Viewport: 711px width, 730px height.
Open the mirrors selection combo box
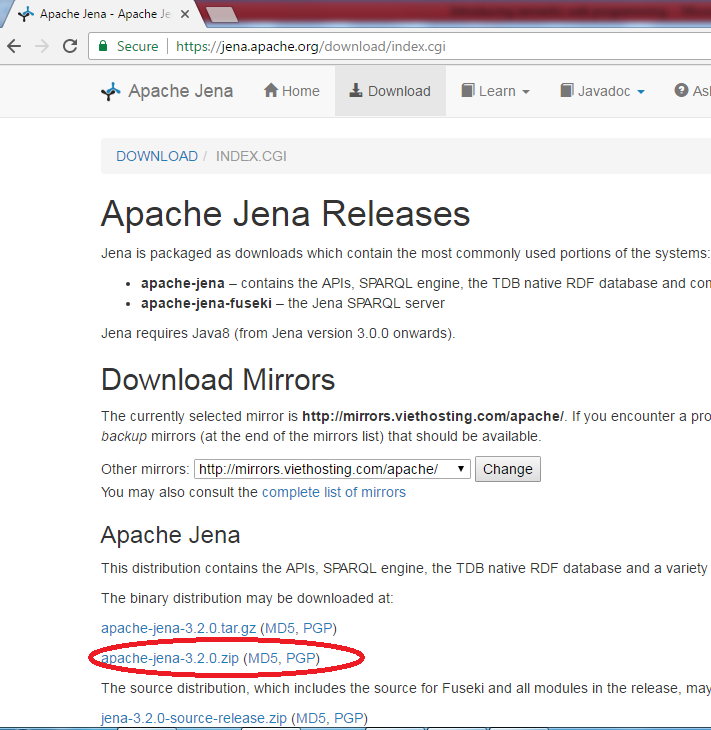click(332, 469)
